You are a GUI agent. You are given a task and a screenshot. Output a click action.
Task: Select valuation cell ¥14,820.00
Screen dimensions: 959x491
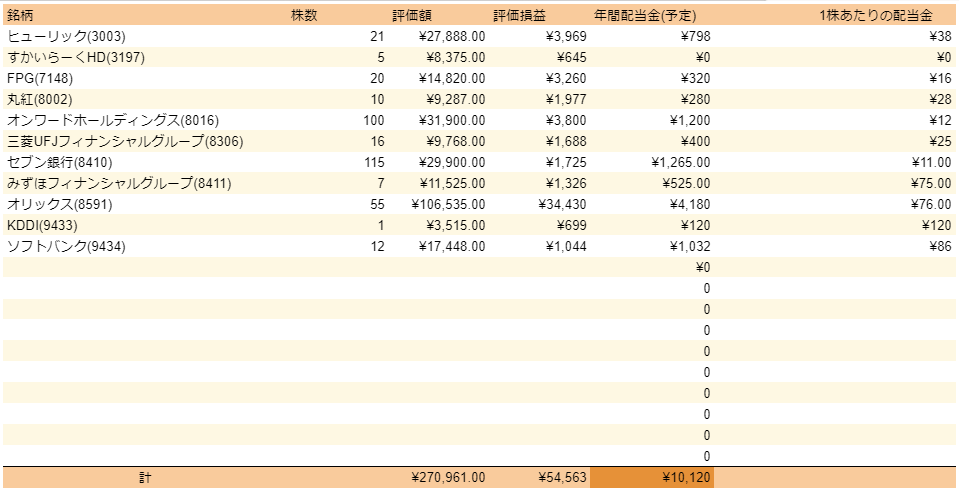(452, 78)
